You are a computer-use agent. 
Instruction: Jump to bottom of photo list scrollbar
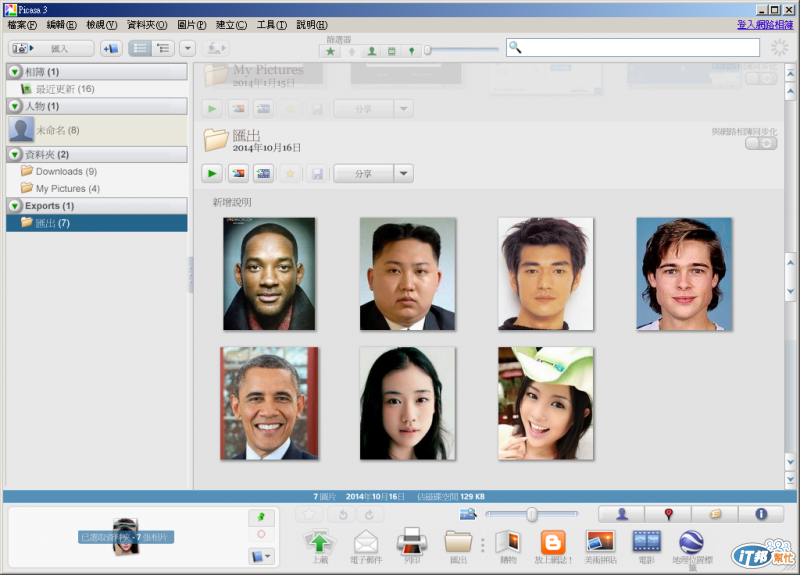tap(790, 480)
